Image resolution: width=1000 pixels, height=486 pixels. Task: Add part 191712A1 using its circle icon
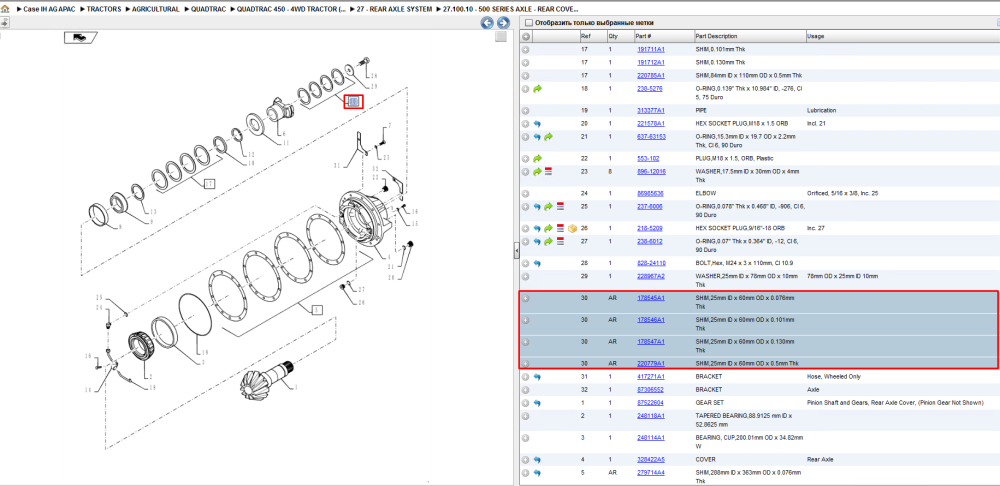[x=526, y=63]
